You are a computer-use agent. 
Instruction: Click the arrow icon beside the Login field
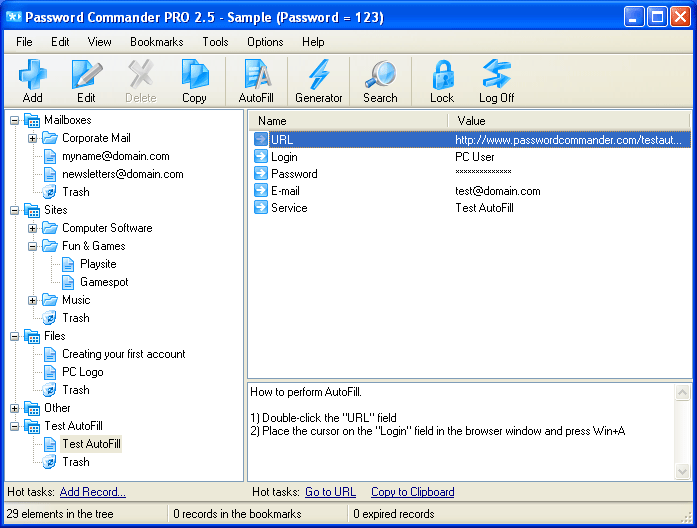261,156
